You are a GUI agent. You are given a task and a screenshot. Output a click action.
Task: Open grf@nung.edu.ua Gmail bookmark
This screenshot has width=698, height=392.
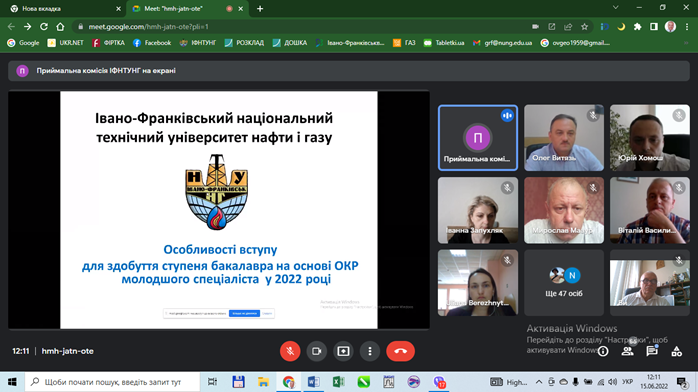tap(503, 43)
